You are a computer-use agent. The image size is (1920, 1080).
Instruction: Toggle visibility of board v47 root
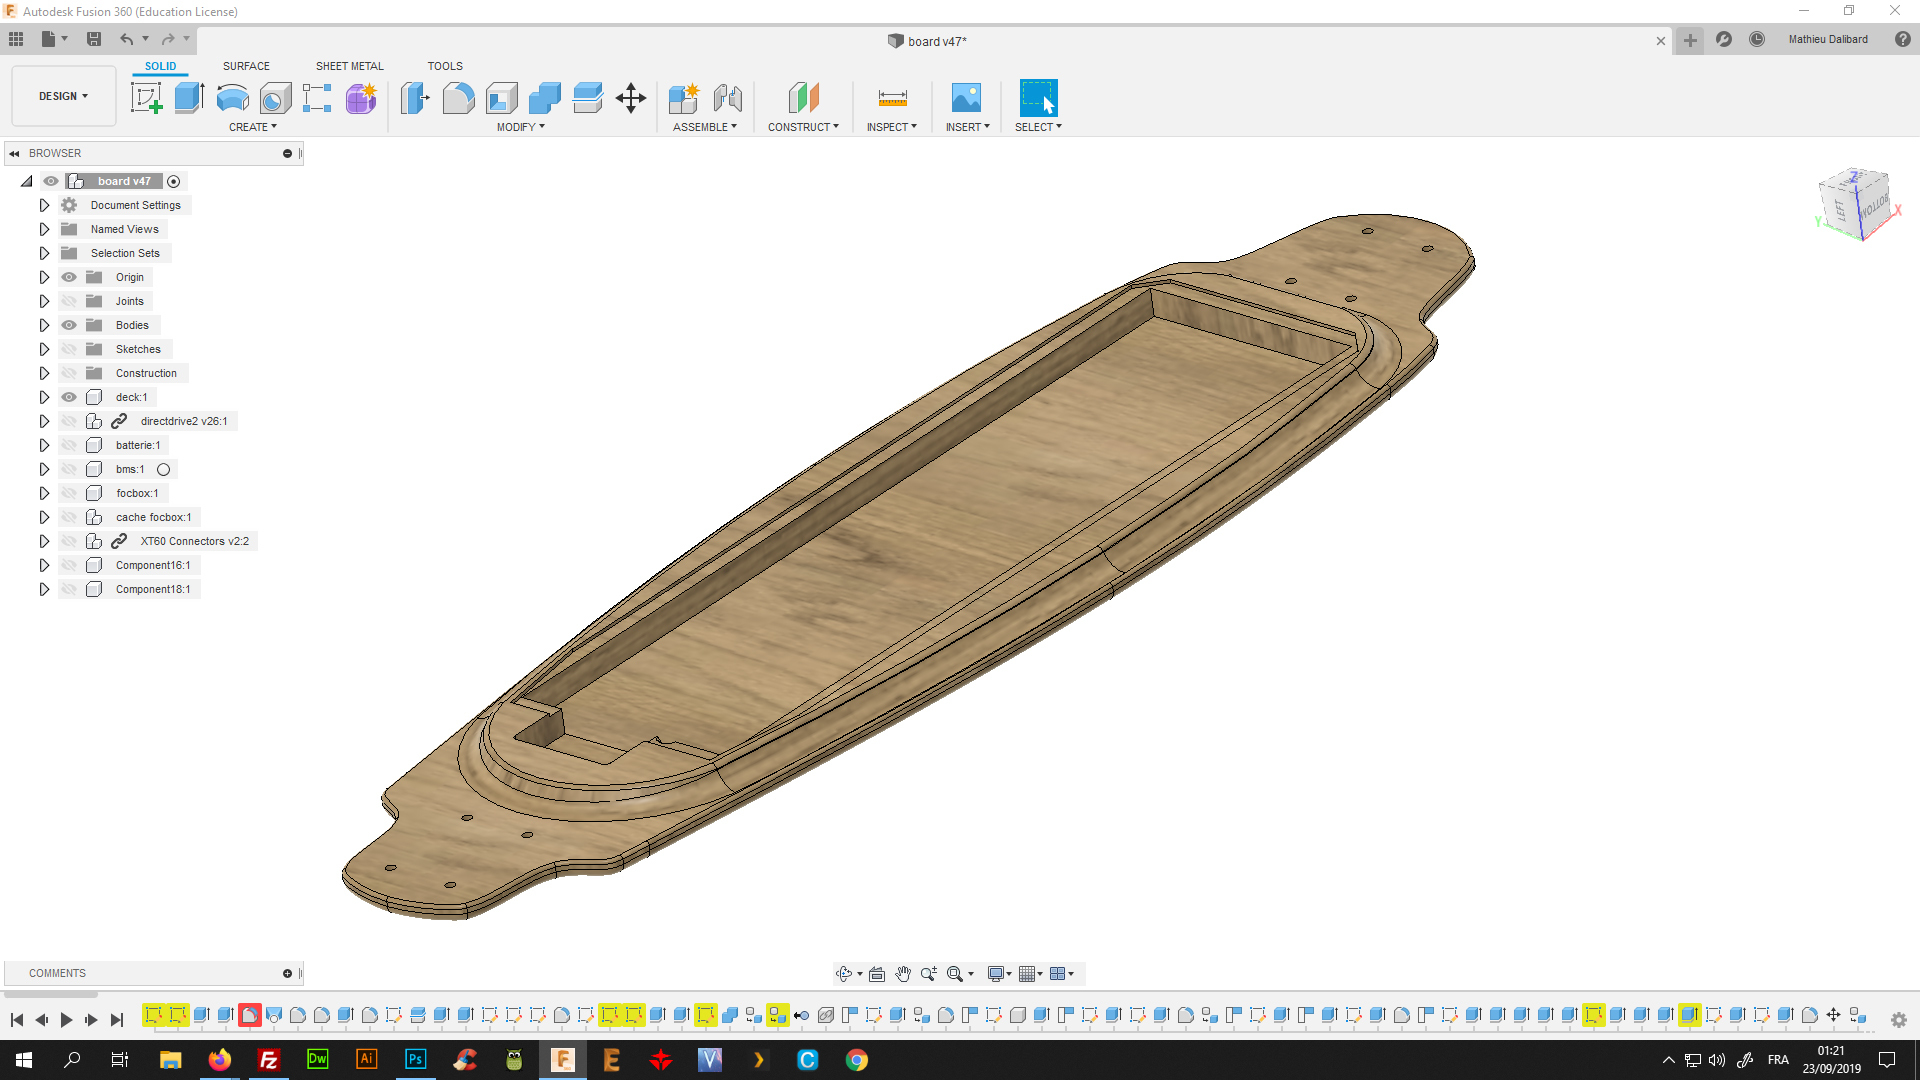(x=51, y=181)
